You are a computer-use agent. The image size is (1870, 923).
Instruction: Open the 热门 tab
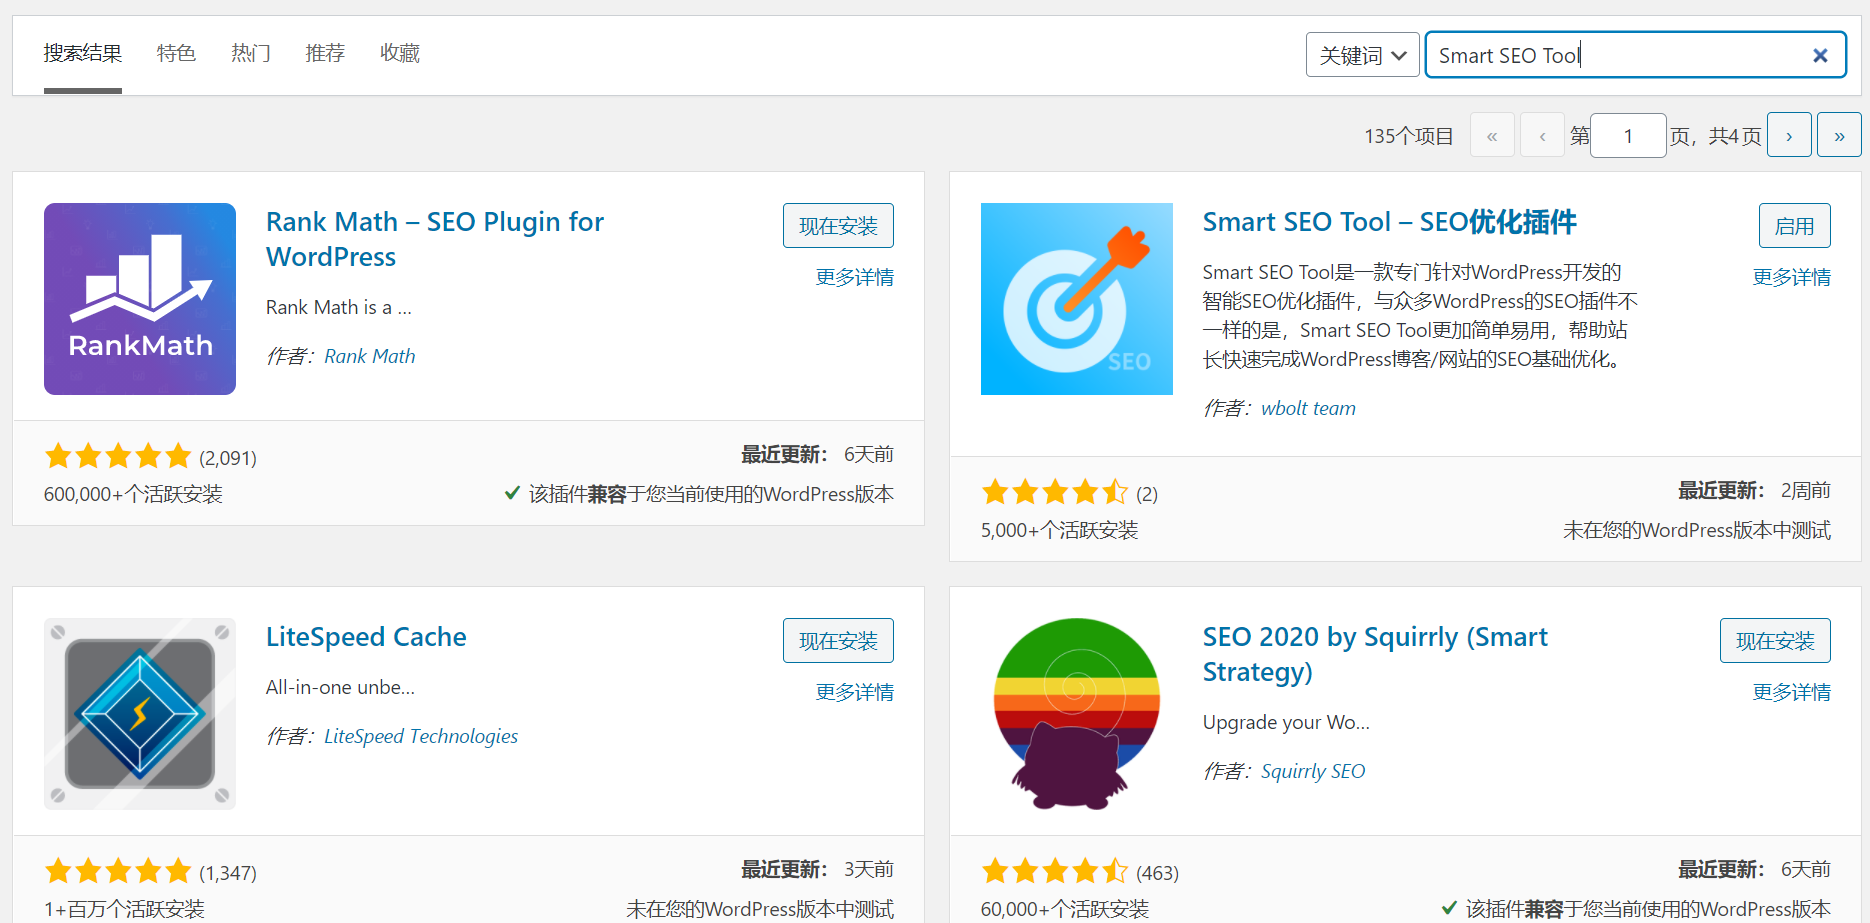(x=251, y=53)
